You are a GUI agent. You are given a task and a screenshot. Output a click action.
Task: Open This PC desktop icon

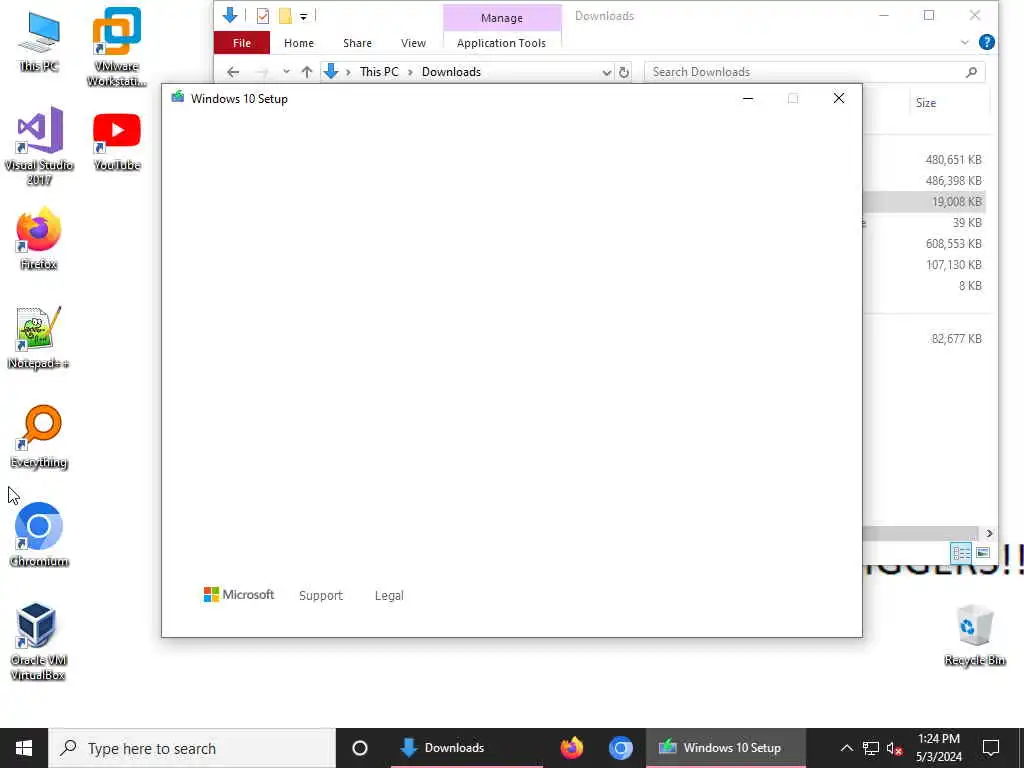click(x=39, y=40)
